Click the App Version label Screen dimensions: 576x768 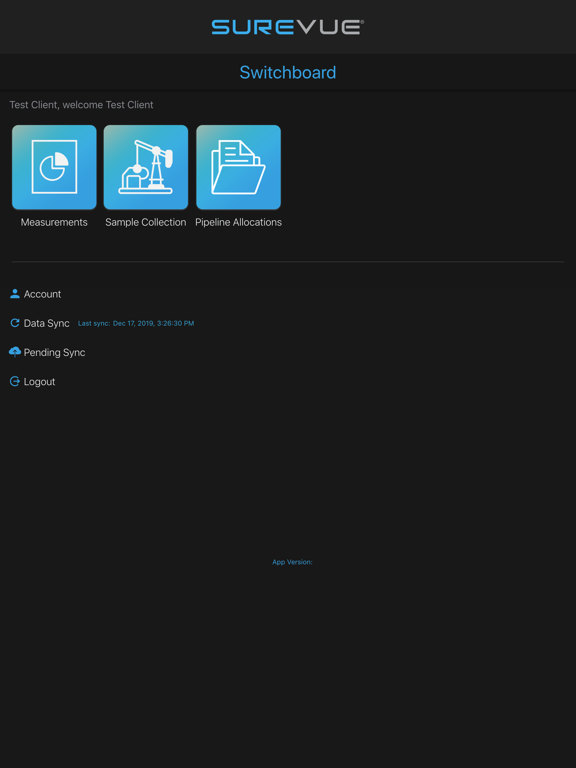(x=292, y=562)
